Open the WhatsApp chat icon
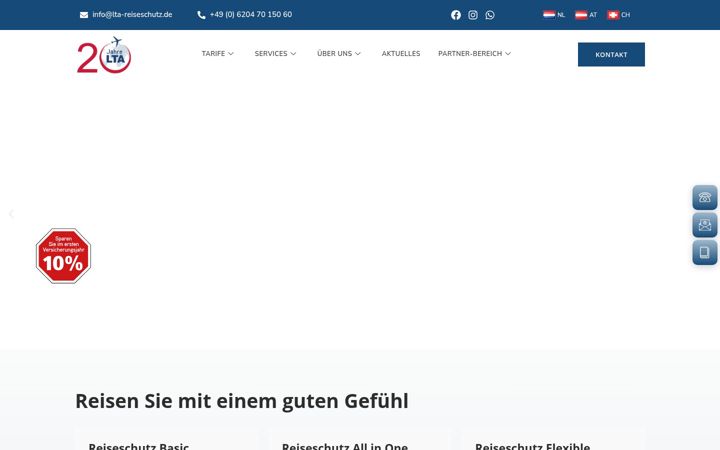The height and width of the screenshot is (450, 720). click(490, 15)
